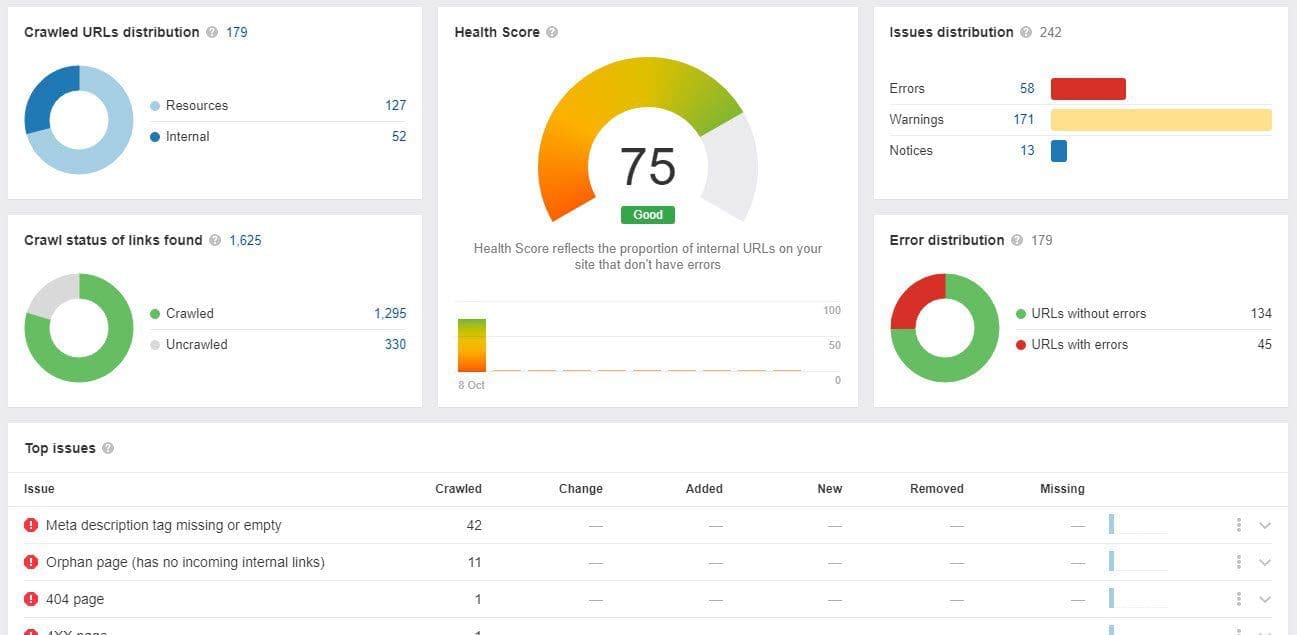Click the red Errors bar
This screenshot has height=635, width=1297.
click(1088, 89)
